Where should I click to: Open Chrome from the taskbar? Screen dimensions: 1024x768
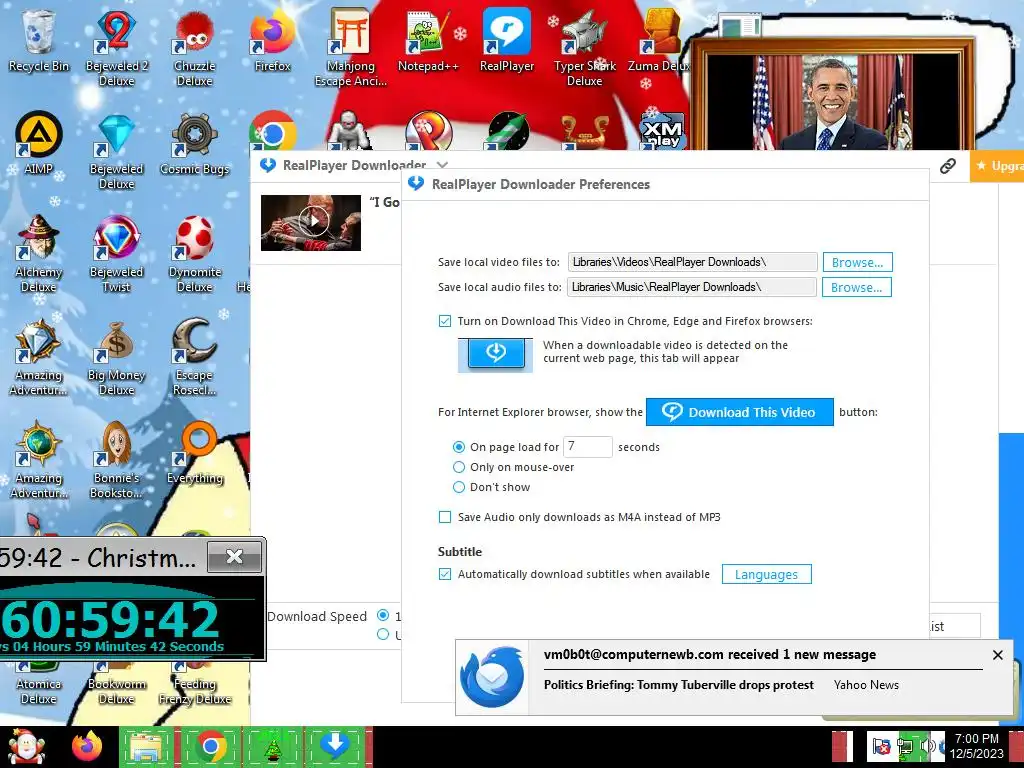(x=210, y=746)
